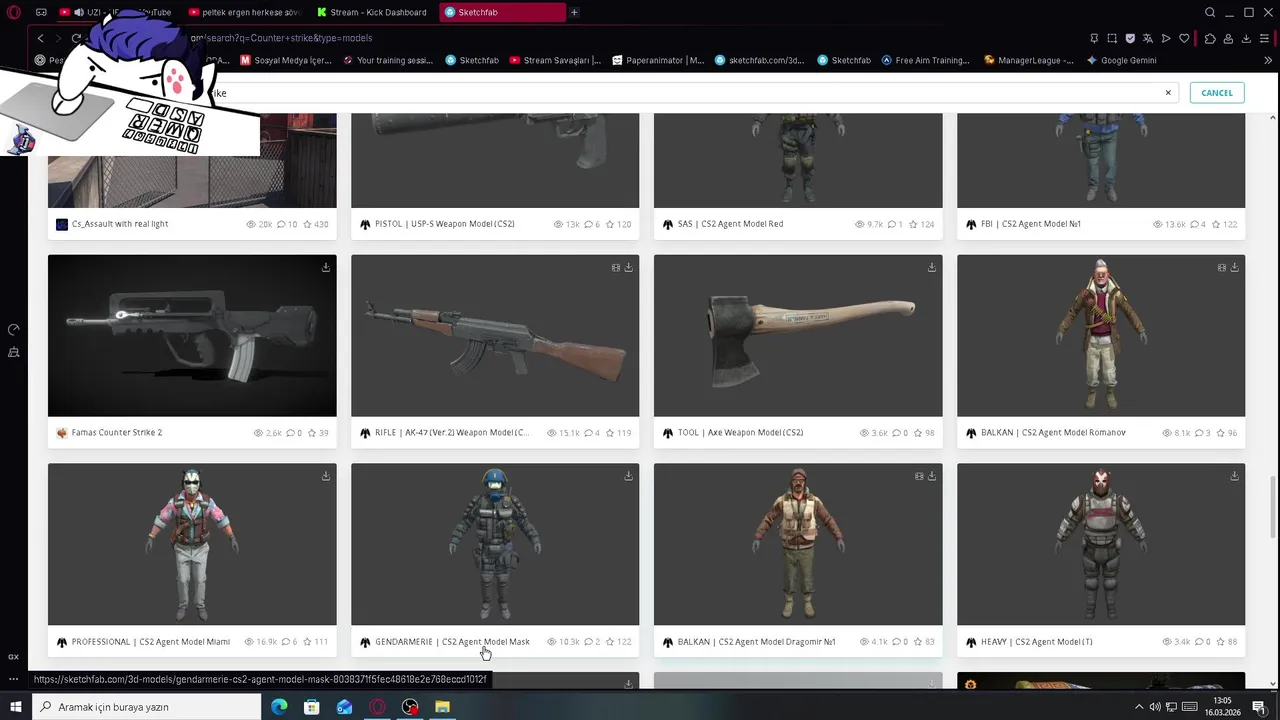Open File Explorer from the taskbar
This screenshot has width=1280, height=720.
click(x=442, y=707)
